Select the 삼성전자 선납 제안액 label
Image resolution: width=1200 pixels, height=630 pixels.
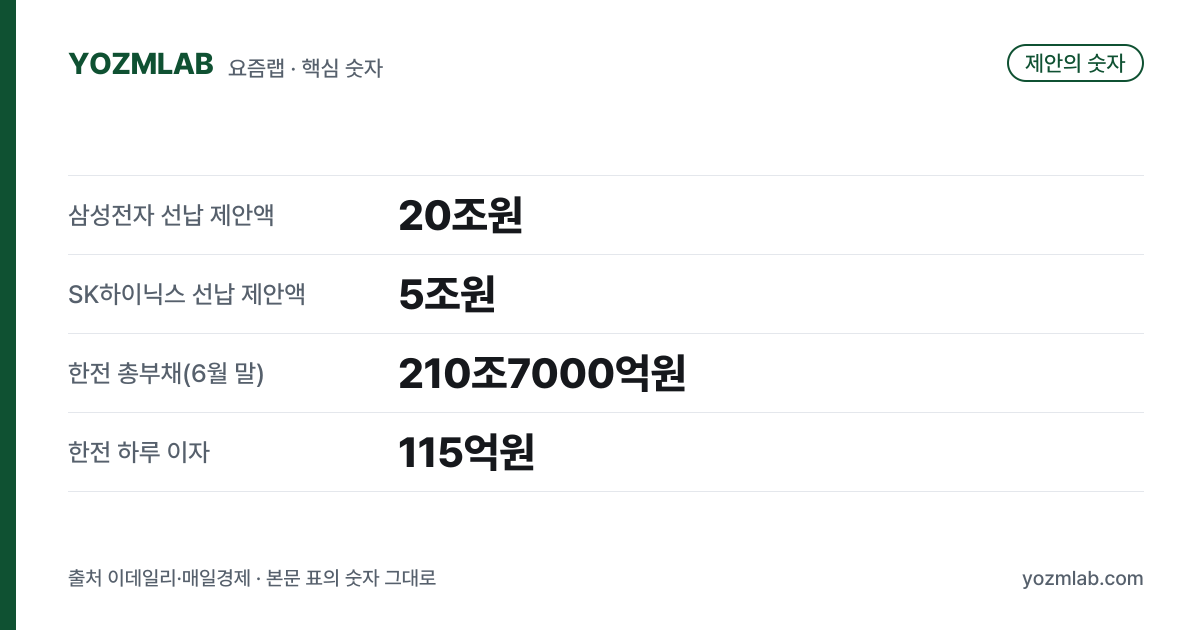pyautogui.click(x=171, y=215)
